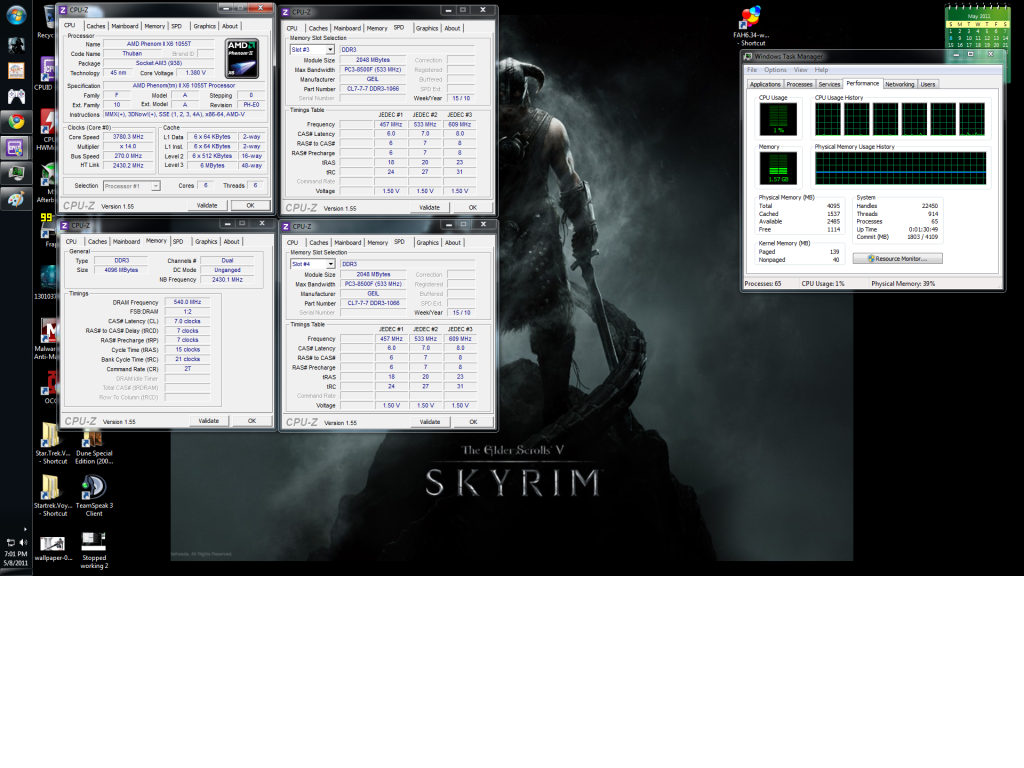This screenshot has width=1024, height=768.
Task: Switch to Task Manager's Services tab
Action: click(x=829, y=84)
